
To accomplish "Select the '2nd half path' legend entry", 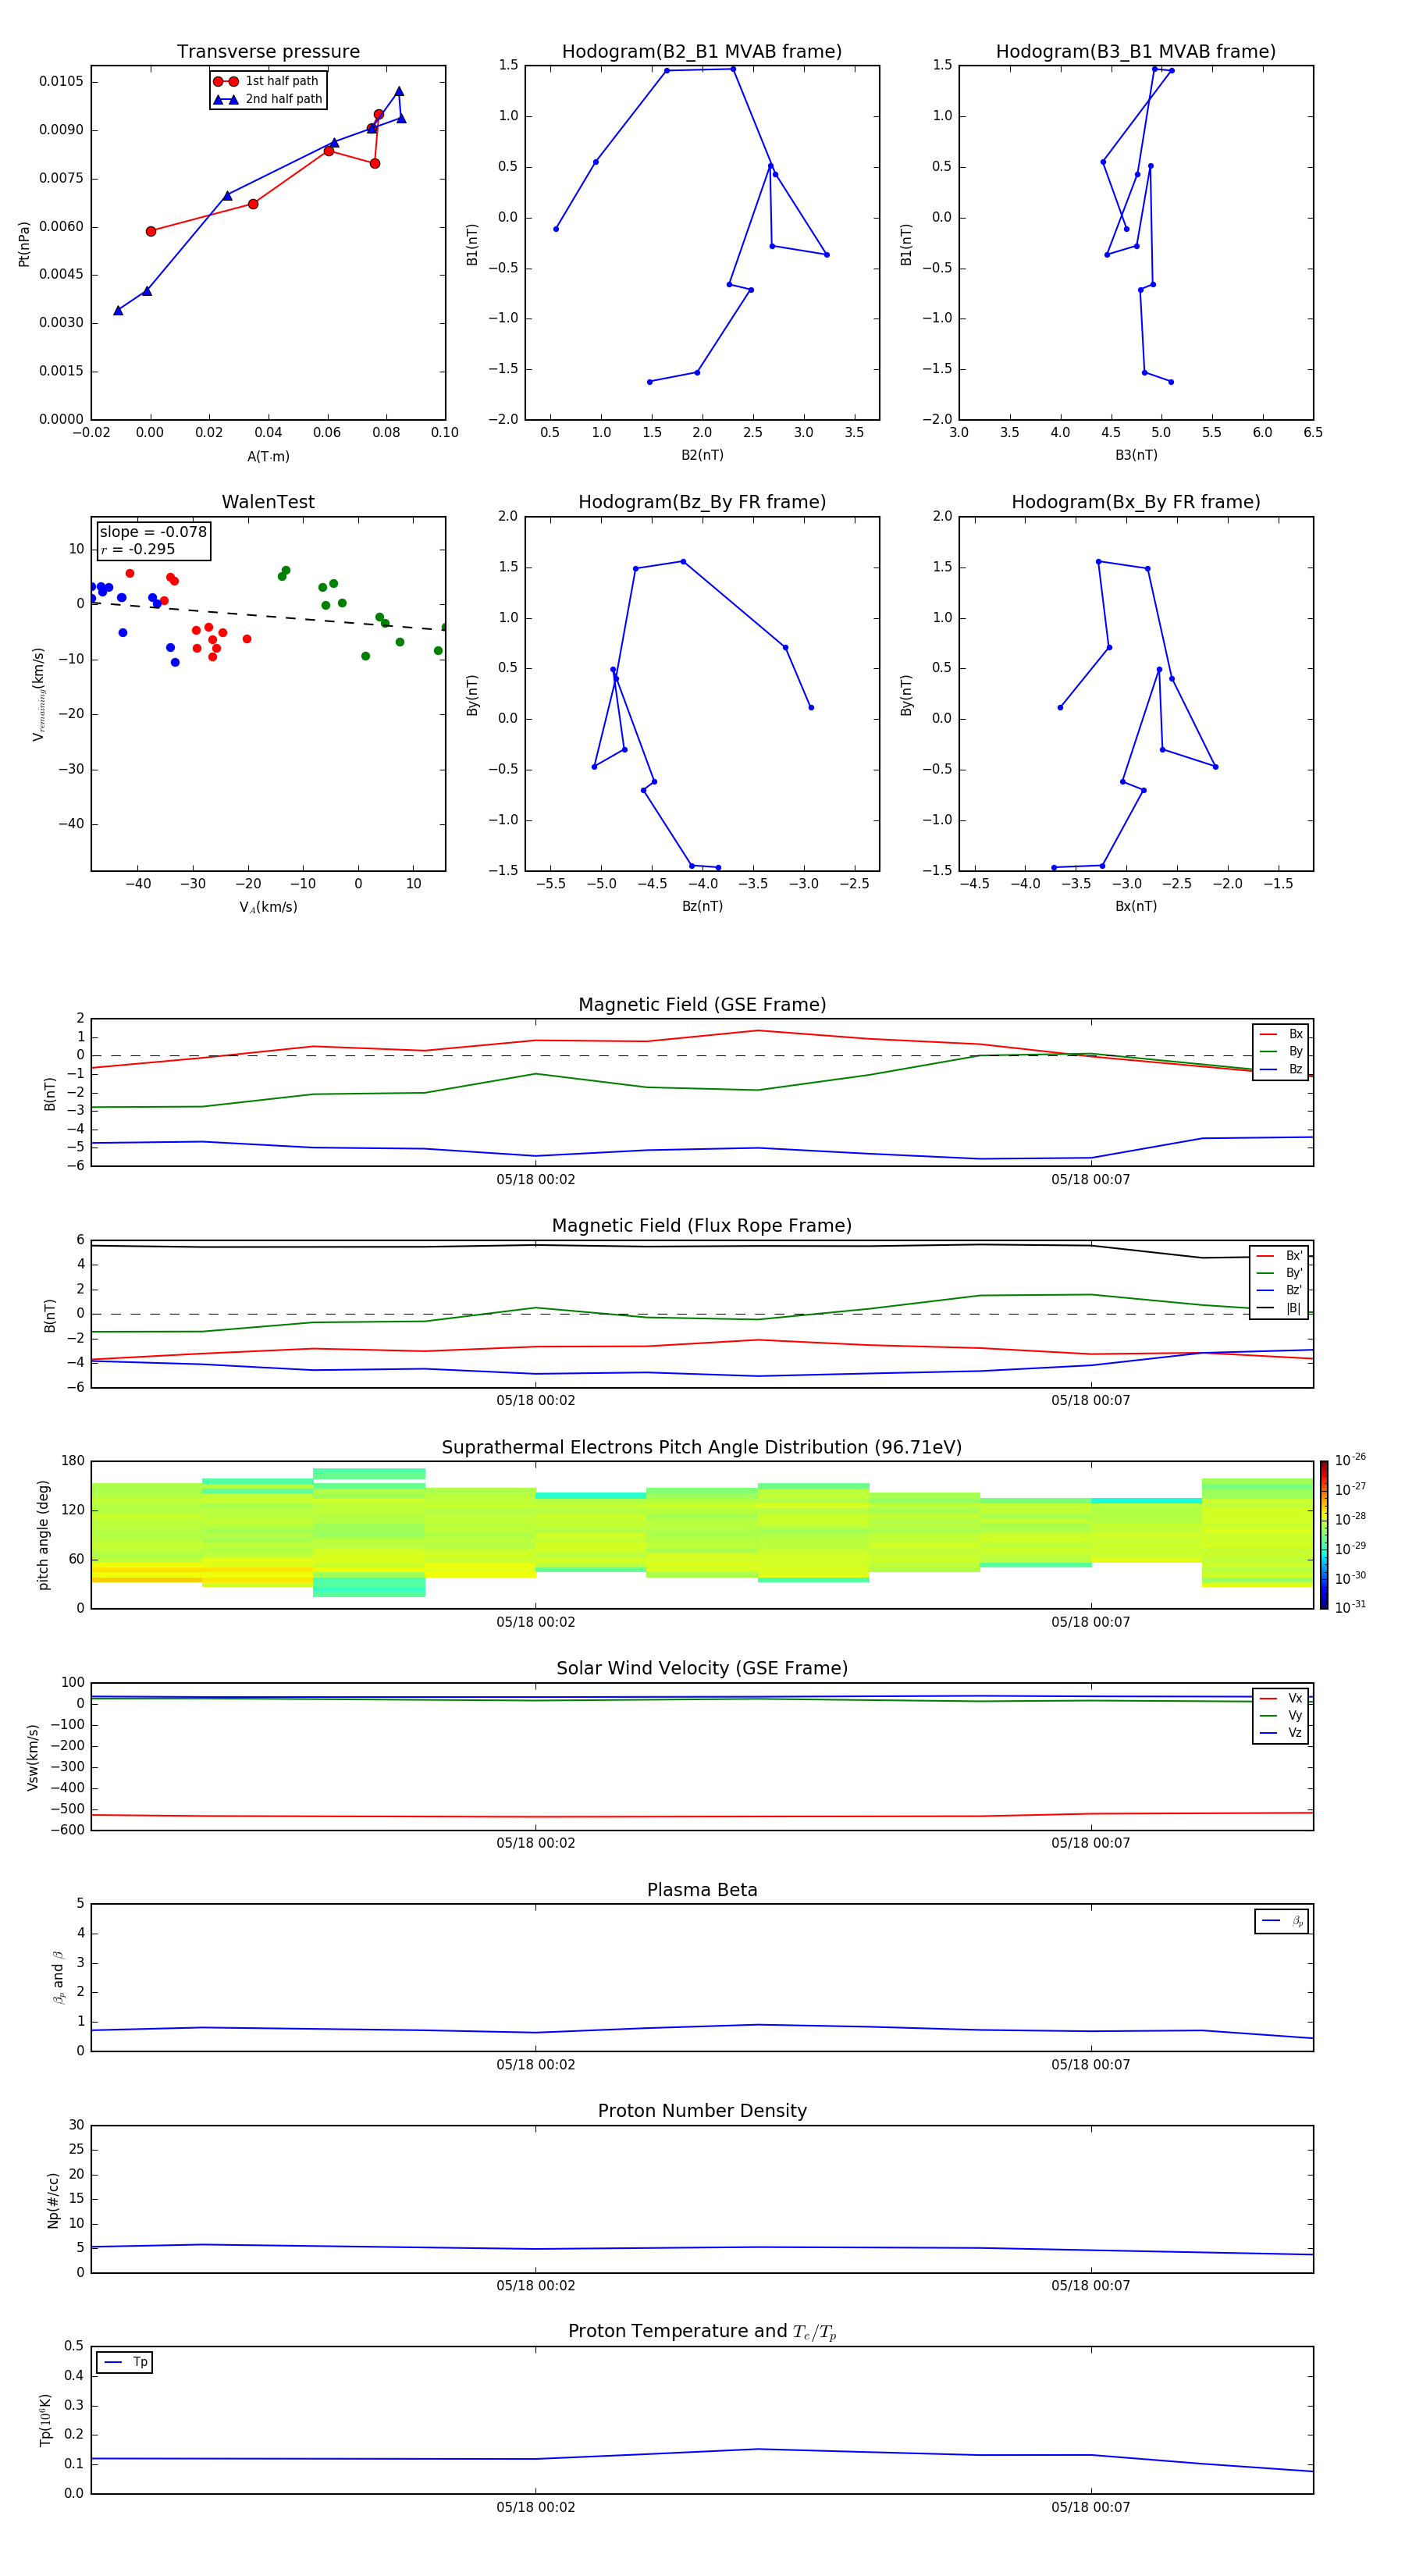I will point(267,99).
